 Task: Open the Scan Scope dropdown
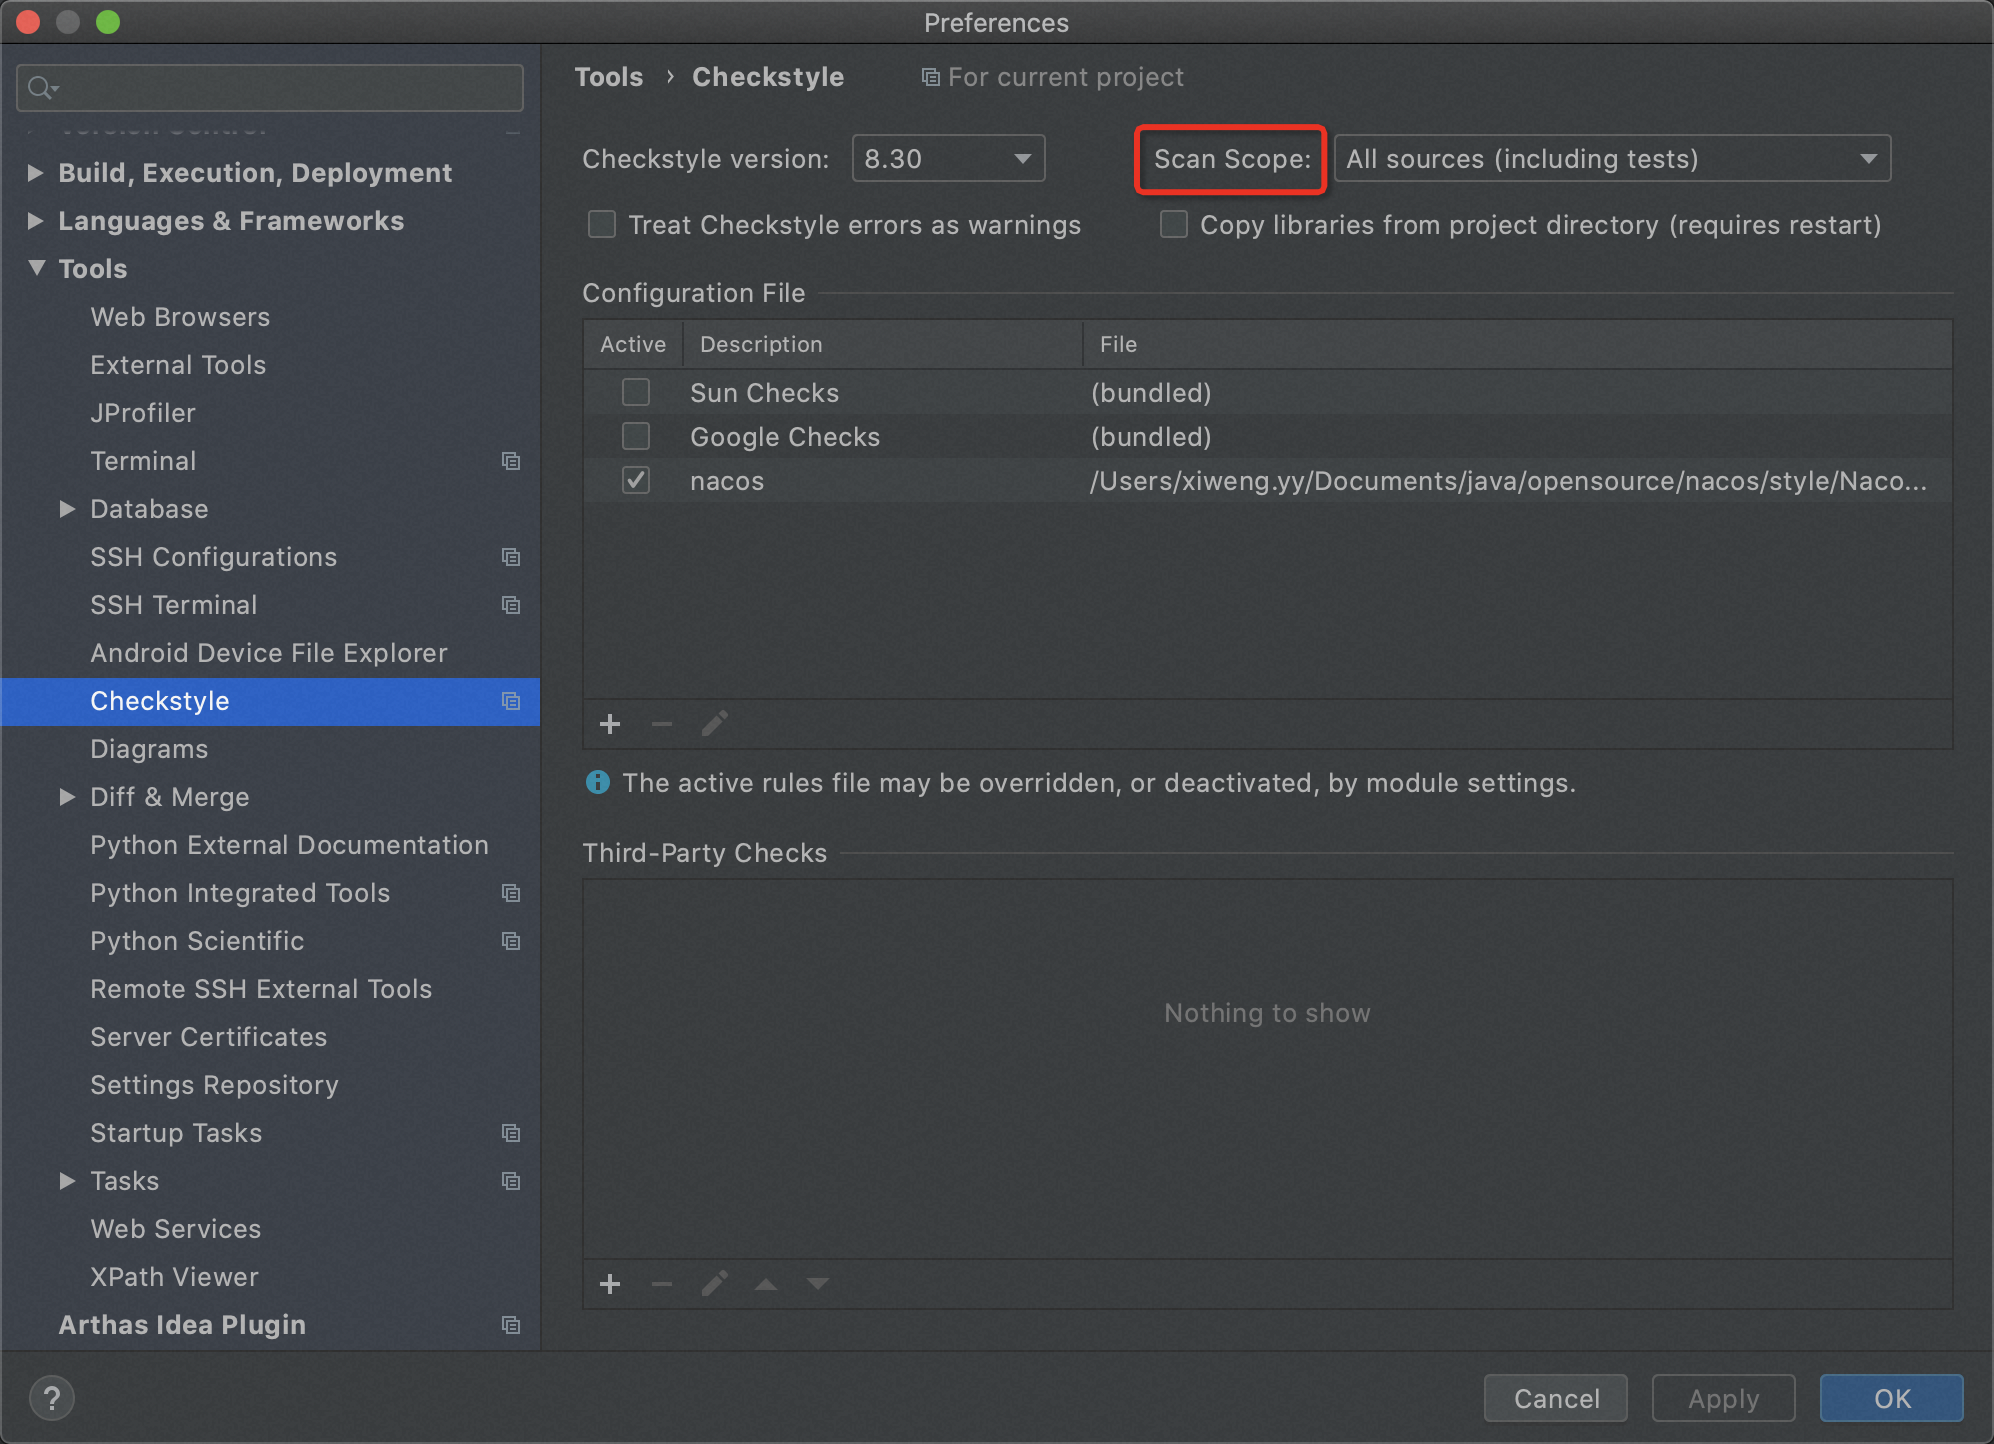click(1612, 158)
